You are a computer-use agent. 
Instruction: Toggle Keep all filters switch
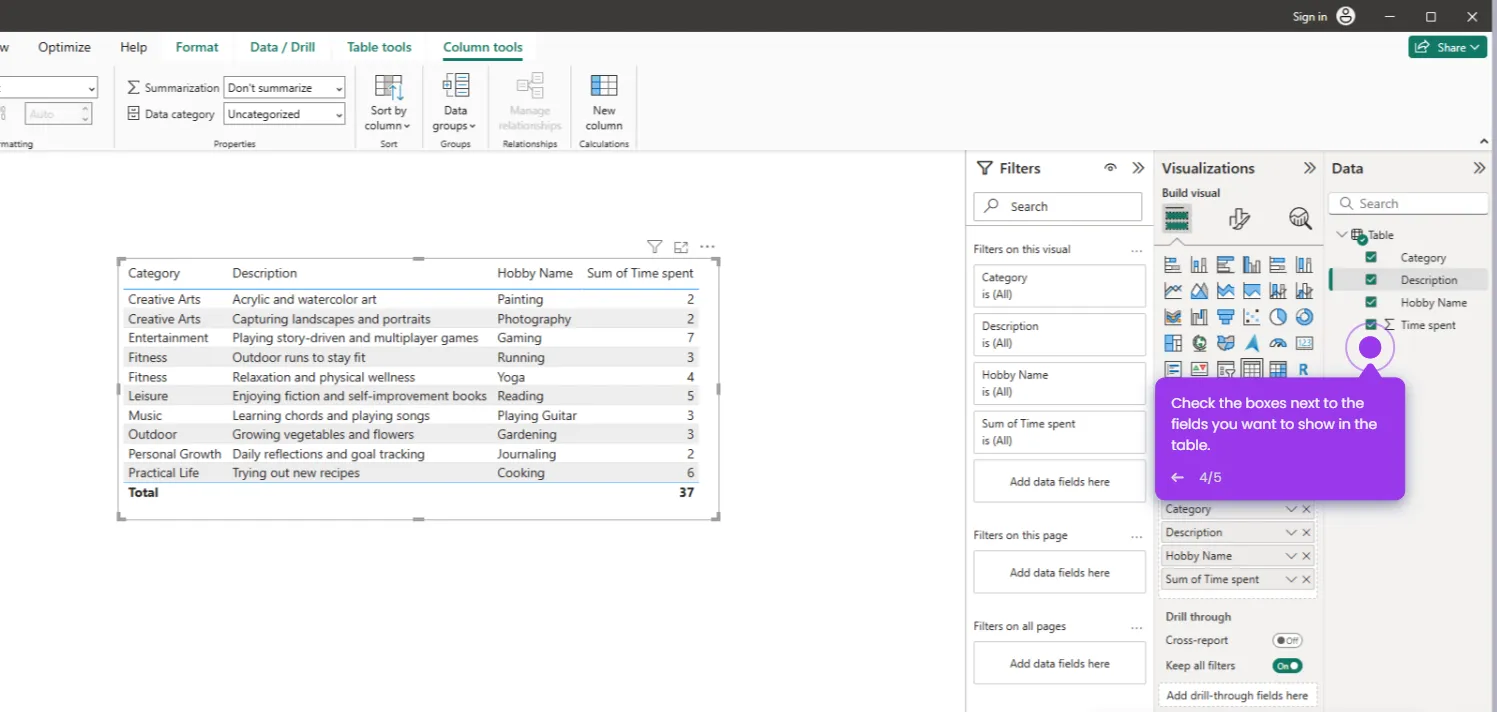tap(1287, 665)
